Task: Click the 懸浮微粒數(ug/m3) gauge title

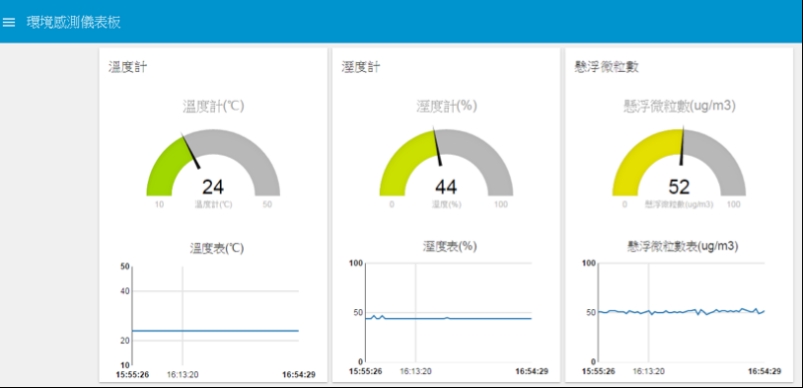Action: tap(679, 106)
